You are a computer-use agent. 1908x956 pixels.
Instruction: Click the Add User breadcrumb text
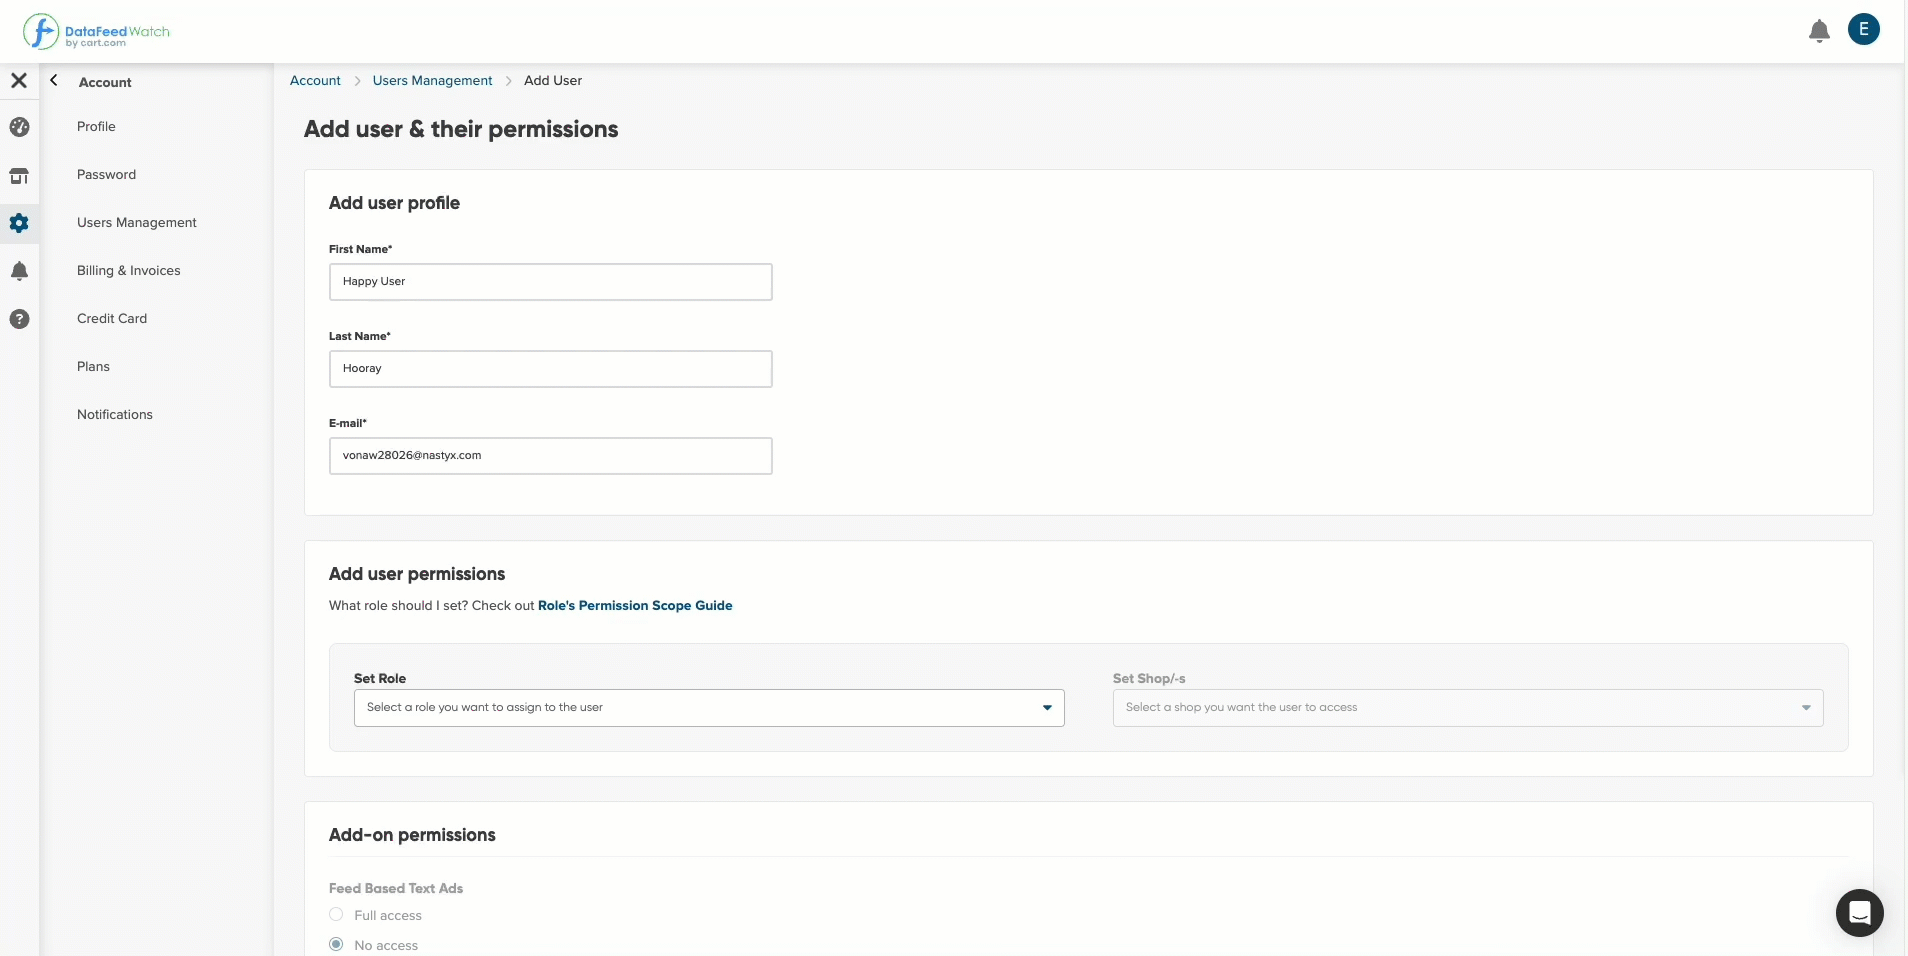coord(553,80)
